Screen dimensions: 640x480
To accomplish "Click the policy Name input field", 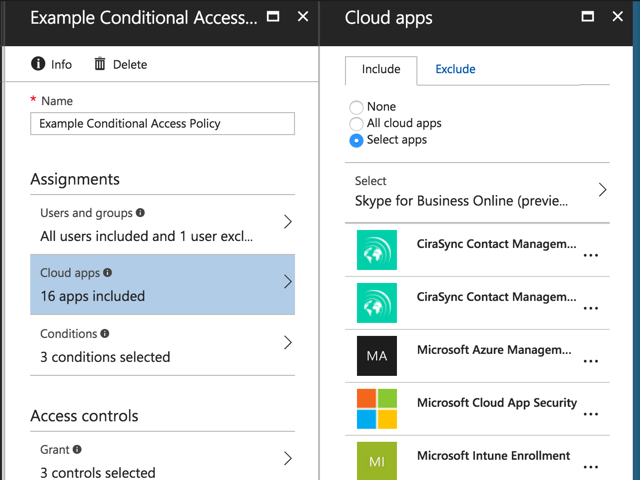I will point(162,124).
